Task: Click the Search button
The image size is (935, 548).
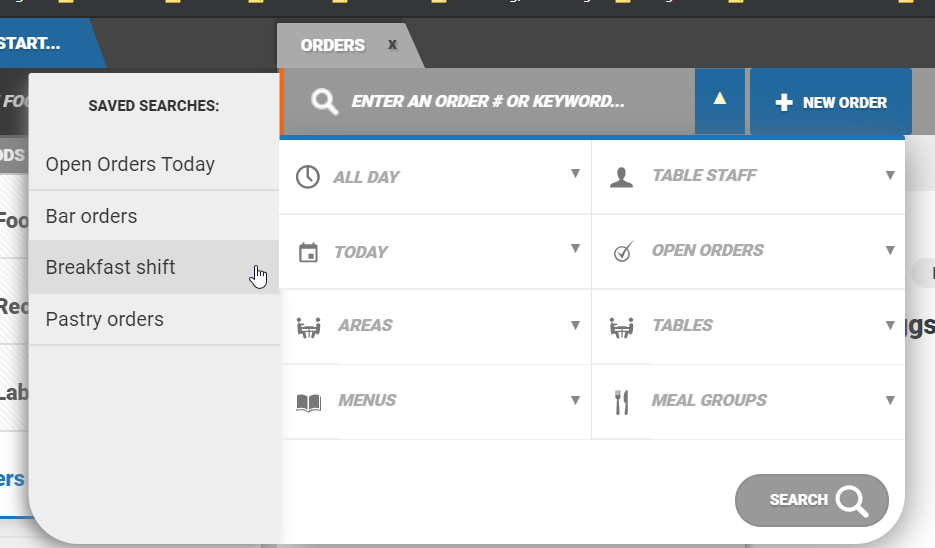Action: pos(811,500)
